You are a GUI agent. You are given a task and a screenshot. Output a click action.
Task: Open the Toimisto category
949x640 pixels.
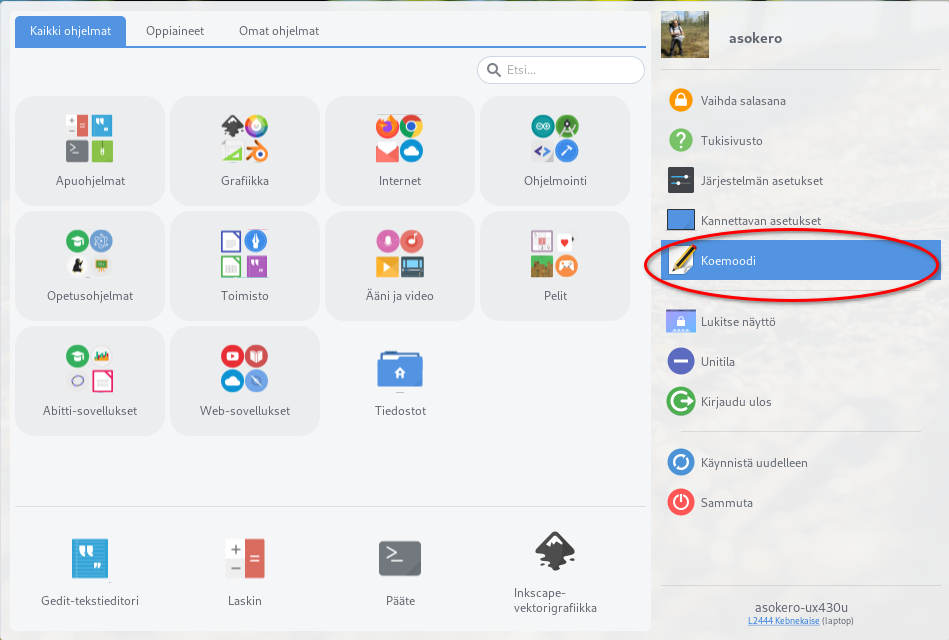coord(245,266)
